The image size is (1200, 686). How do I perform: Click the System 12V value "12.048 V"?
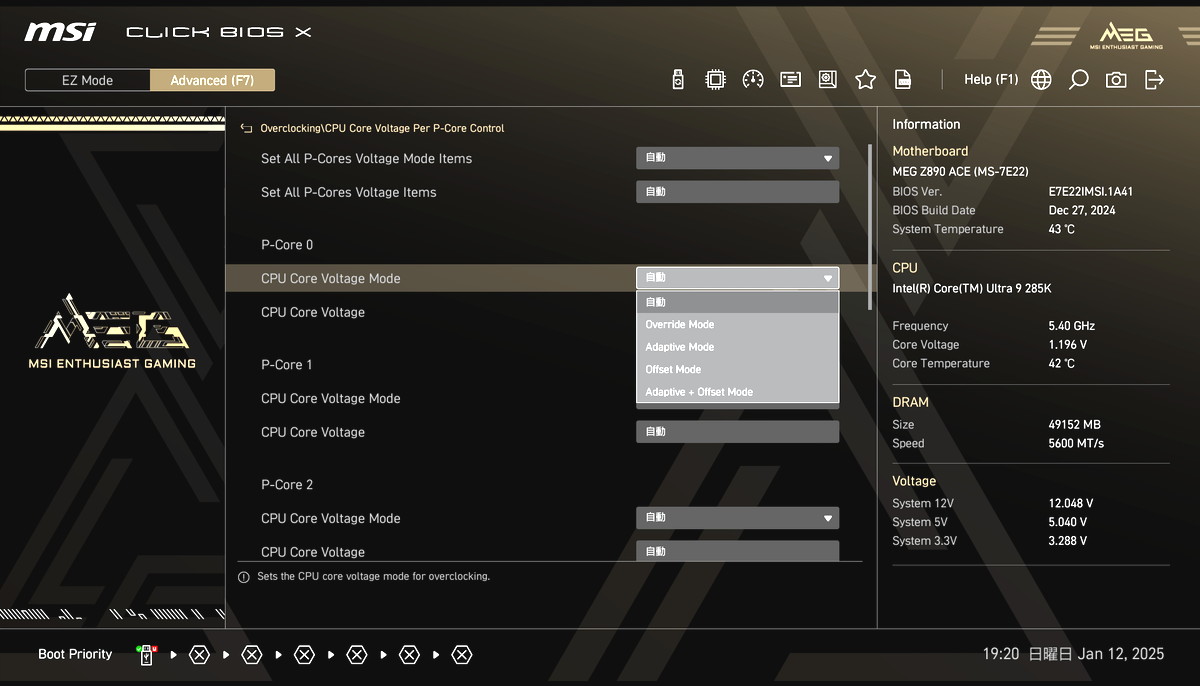pyautogui.click(x=1070, y=504)
